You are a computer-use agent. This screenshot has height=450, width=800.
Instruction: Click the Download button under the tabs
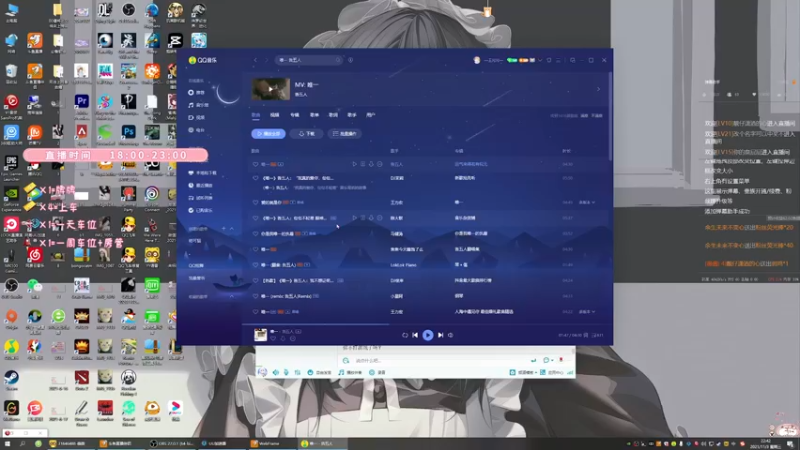(306, 134)
